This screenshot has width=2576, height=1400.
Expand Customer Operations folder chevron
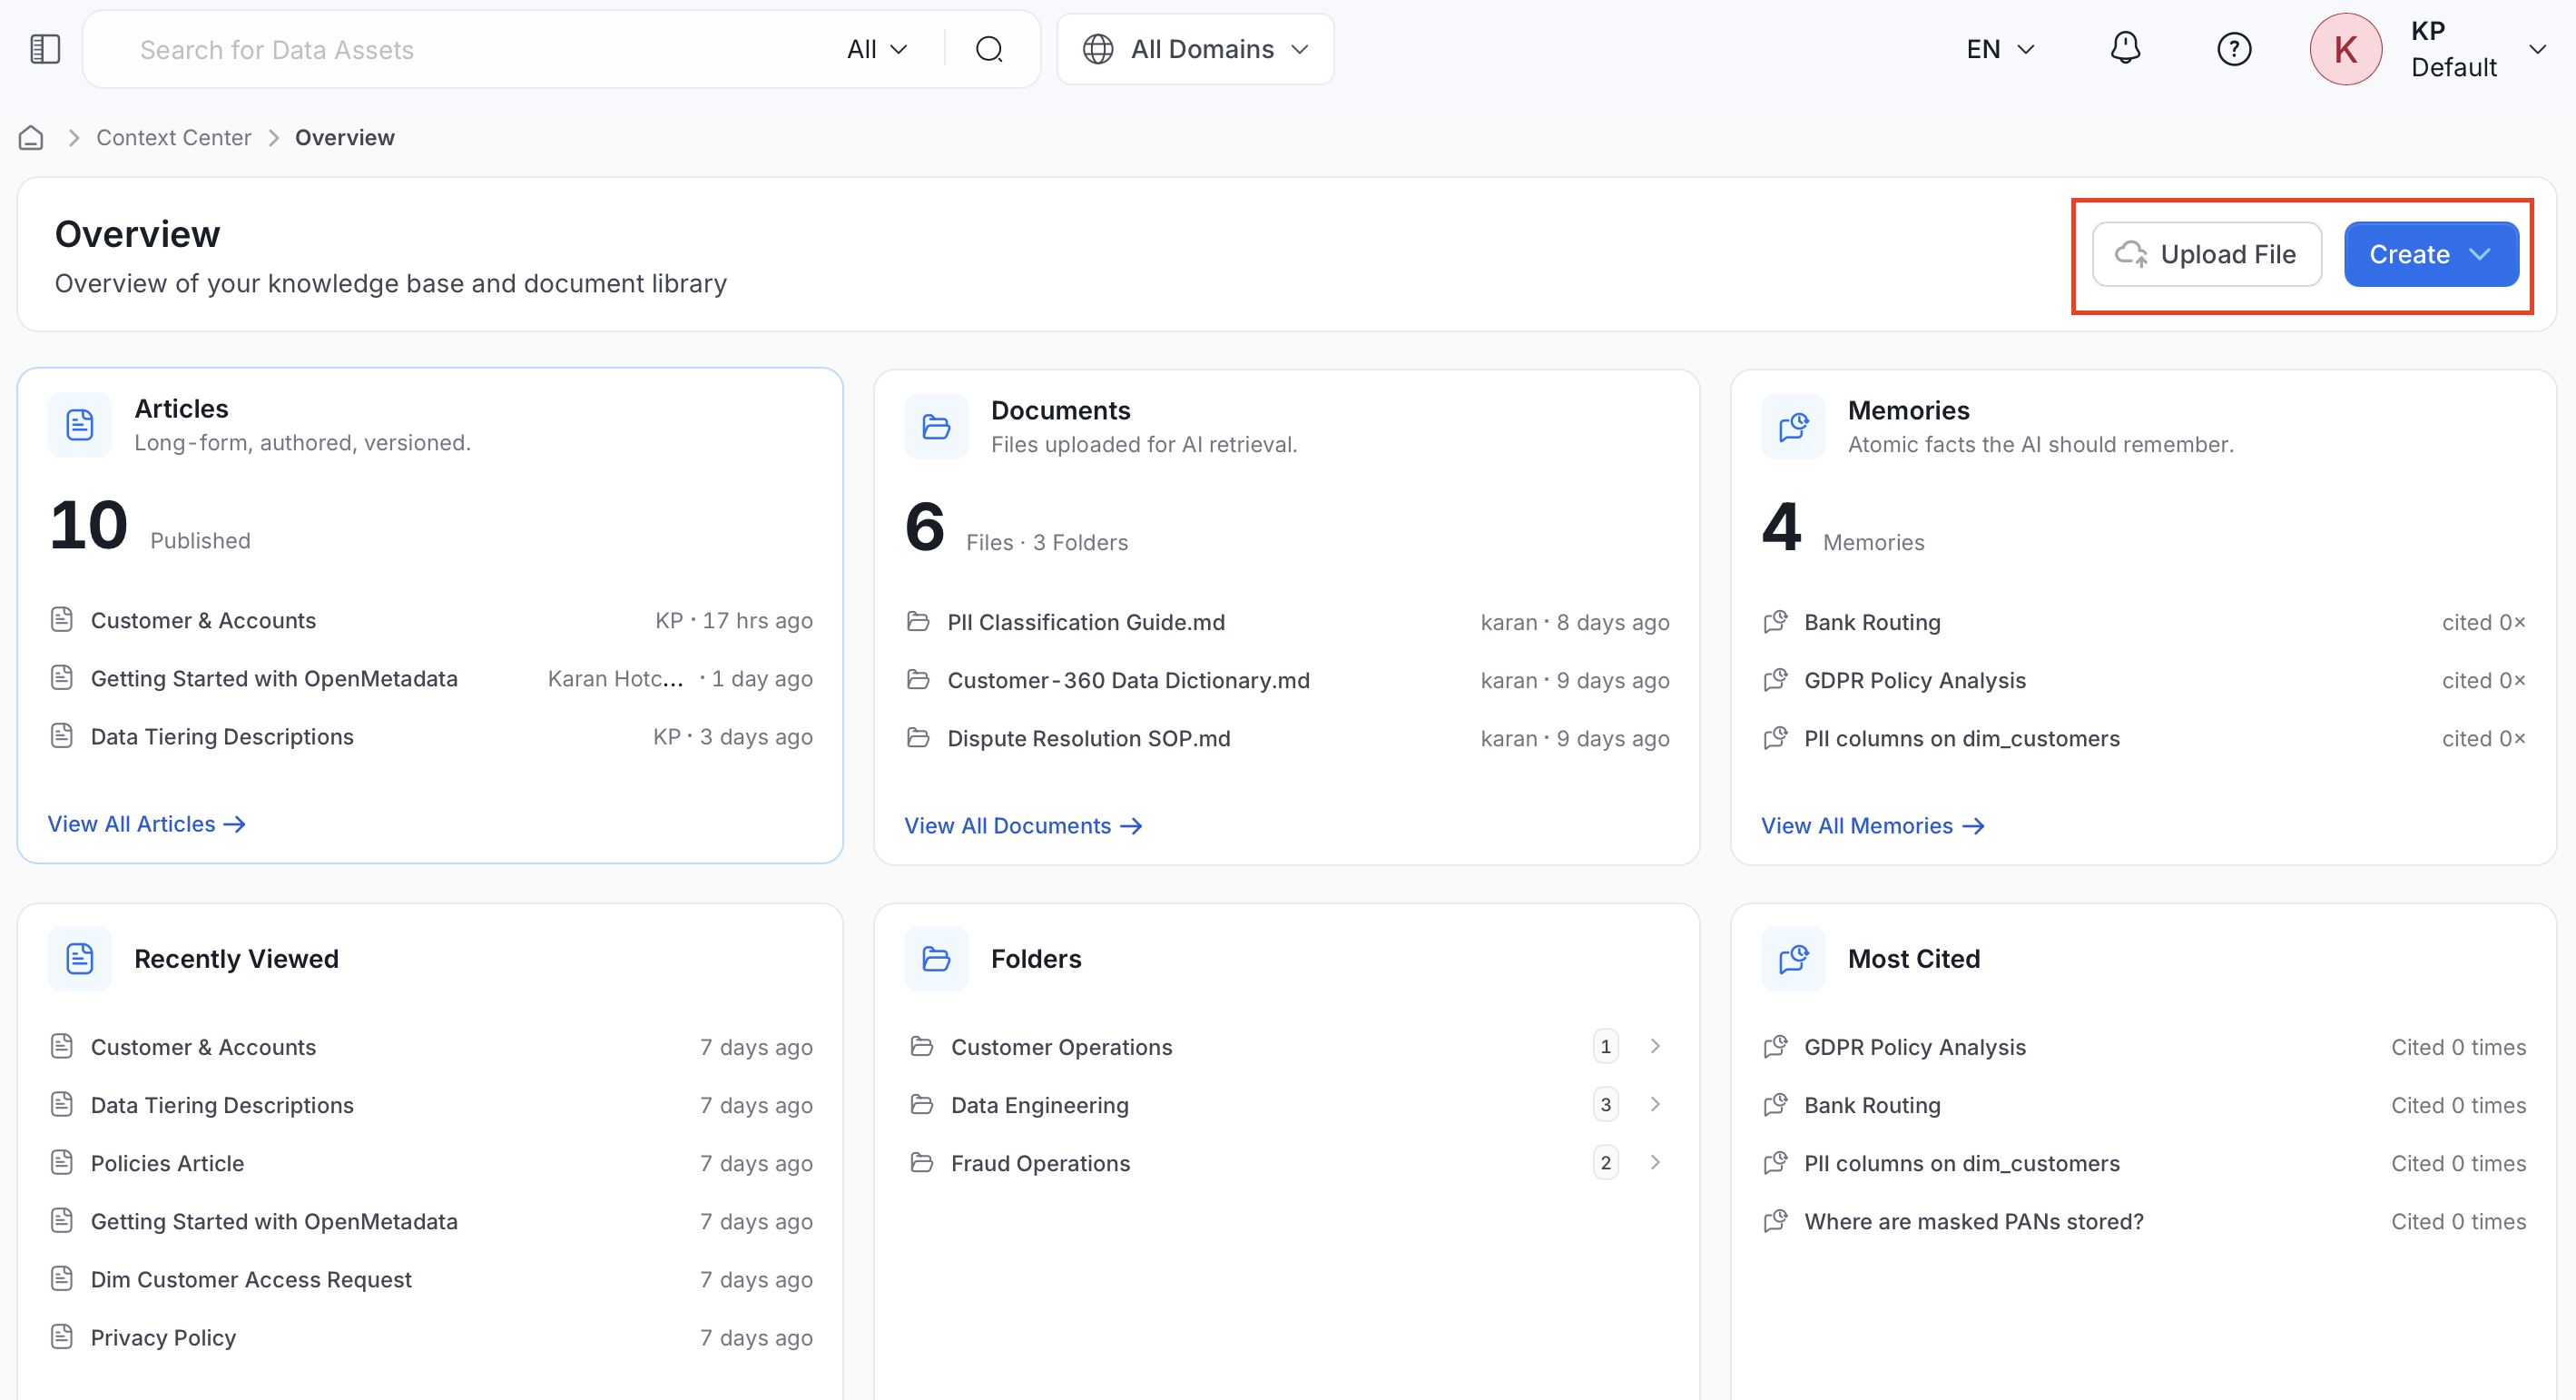pos(1655,1047)
